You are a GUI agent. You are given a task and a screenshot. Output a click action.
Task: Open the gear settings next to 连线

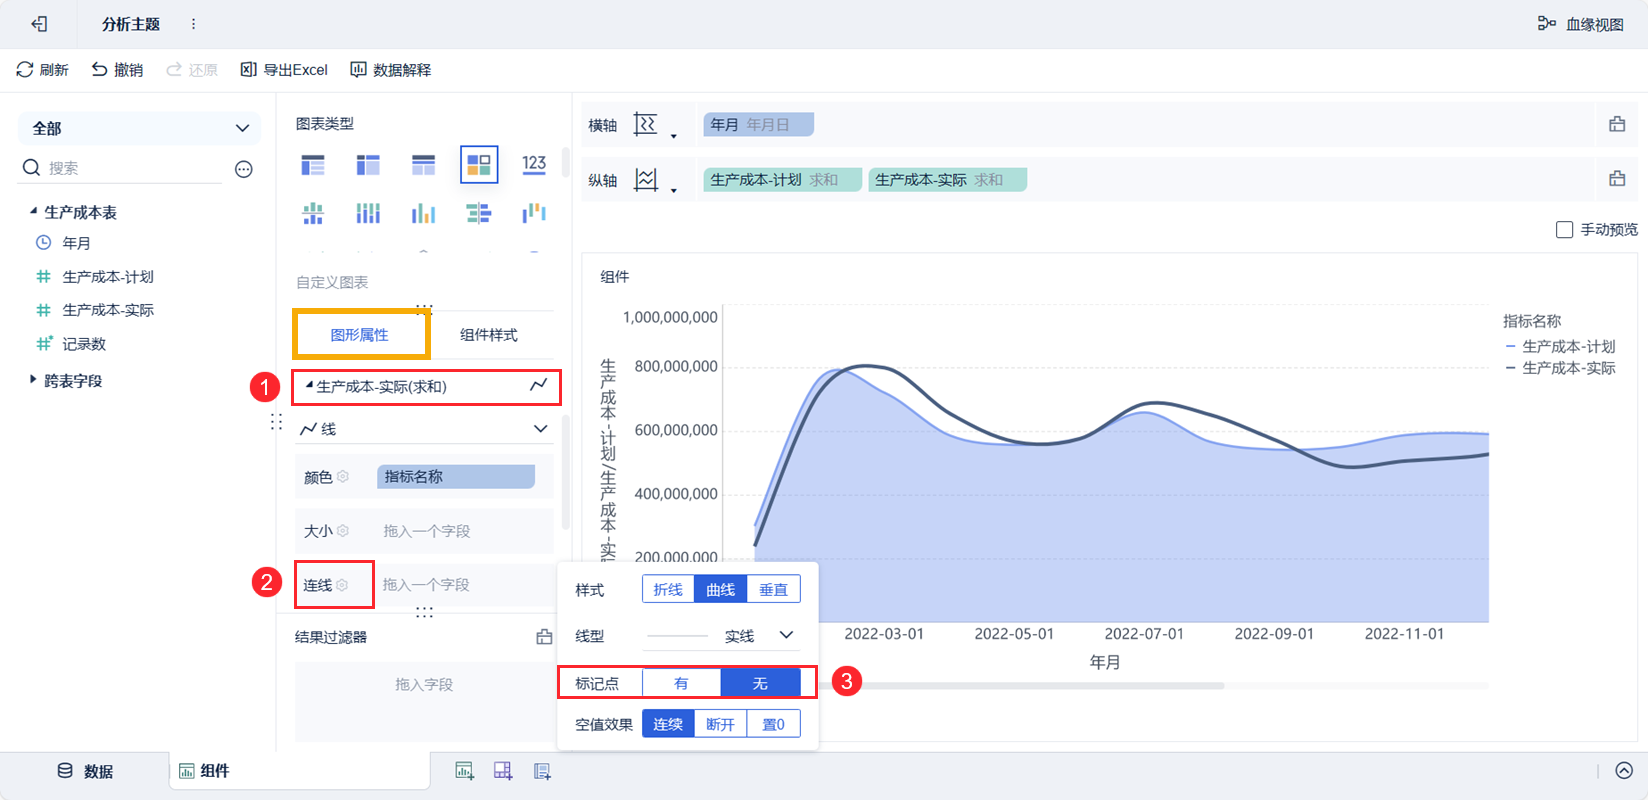(x=342, y=585)
